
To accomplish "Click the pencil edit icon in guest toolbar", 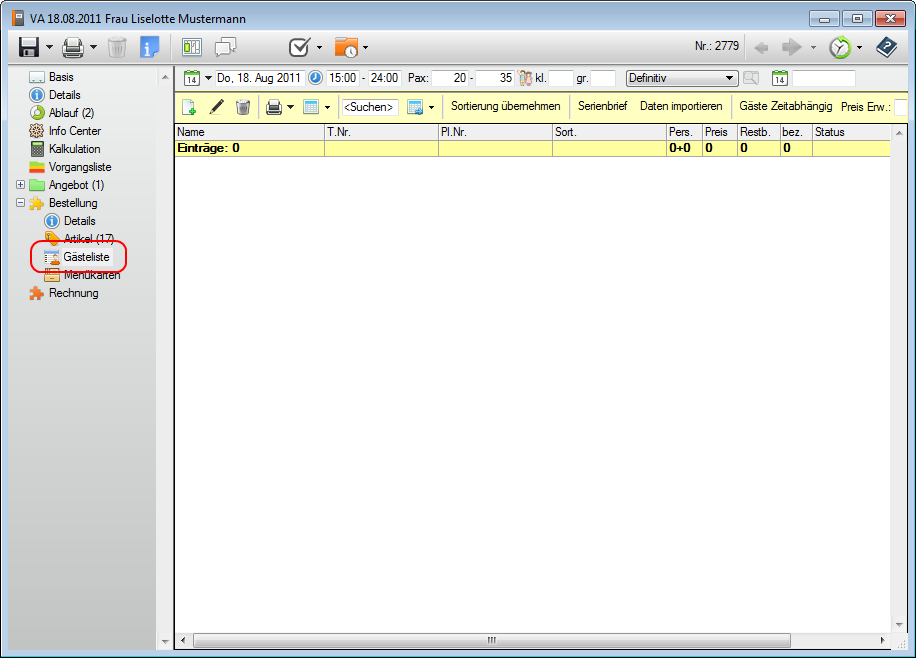I will tap(216, 107).
